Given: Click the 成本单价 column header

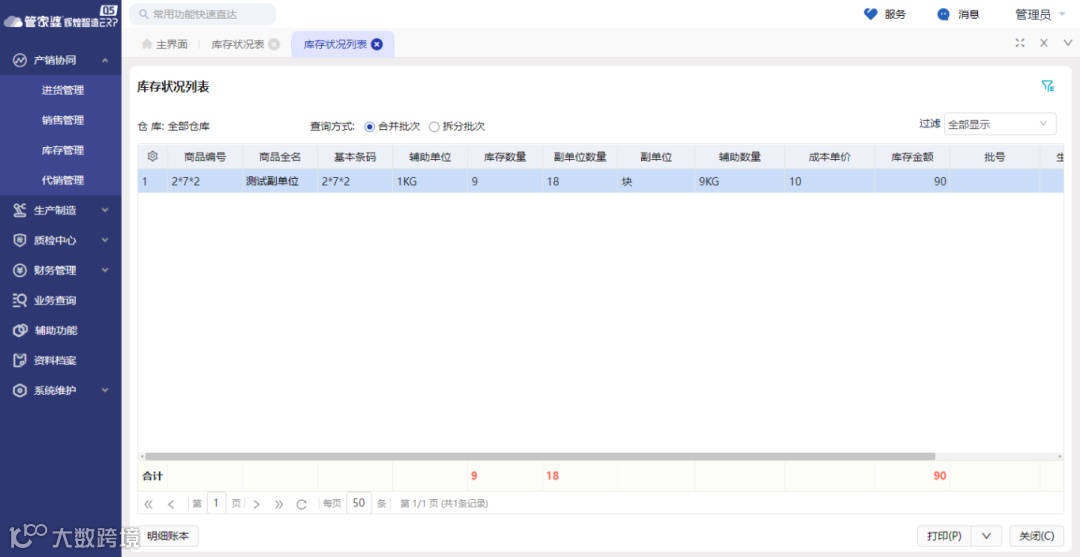Looking at the screenshot, I should pyautogui.click(x=829, y=157).
